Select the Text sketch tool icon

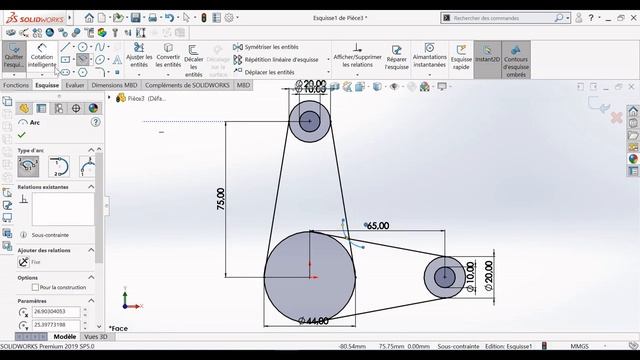click(117, 60)
